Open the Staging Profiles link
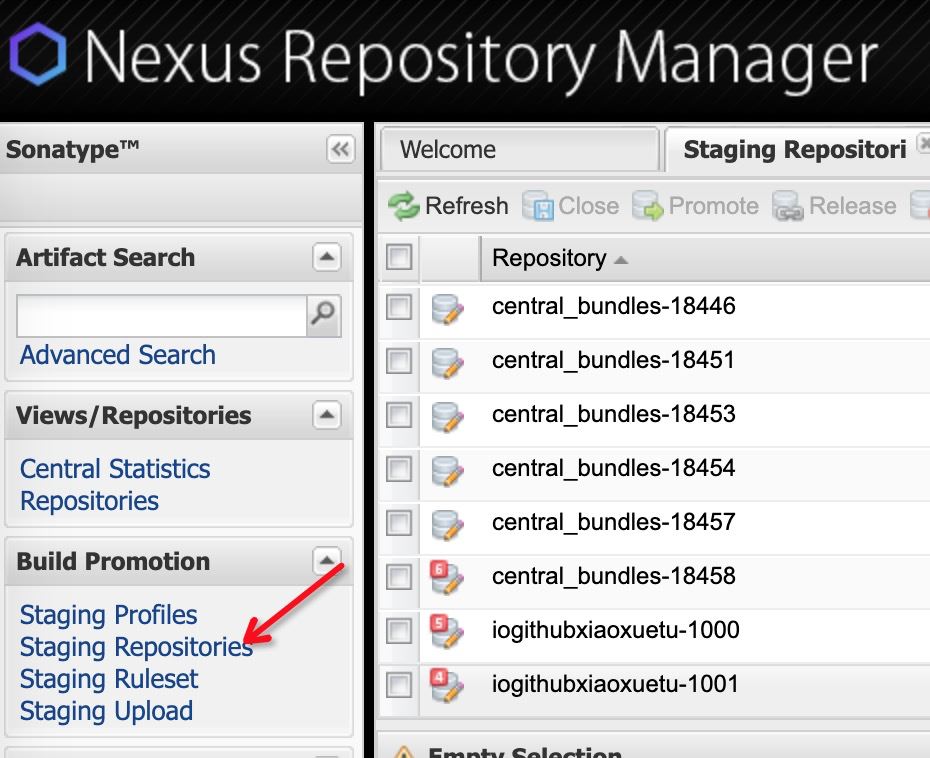Viewport: 930px width, 758px height. point(109,614)
